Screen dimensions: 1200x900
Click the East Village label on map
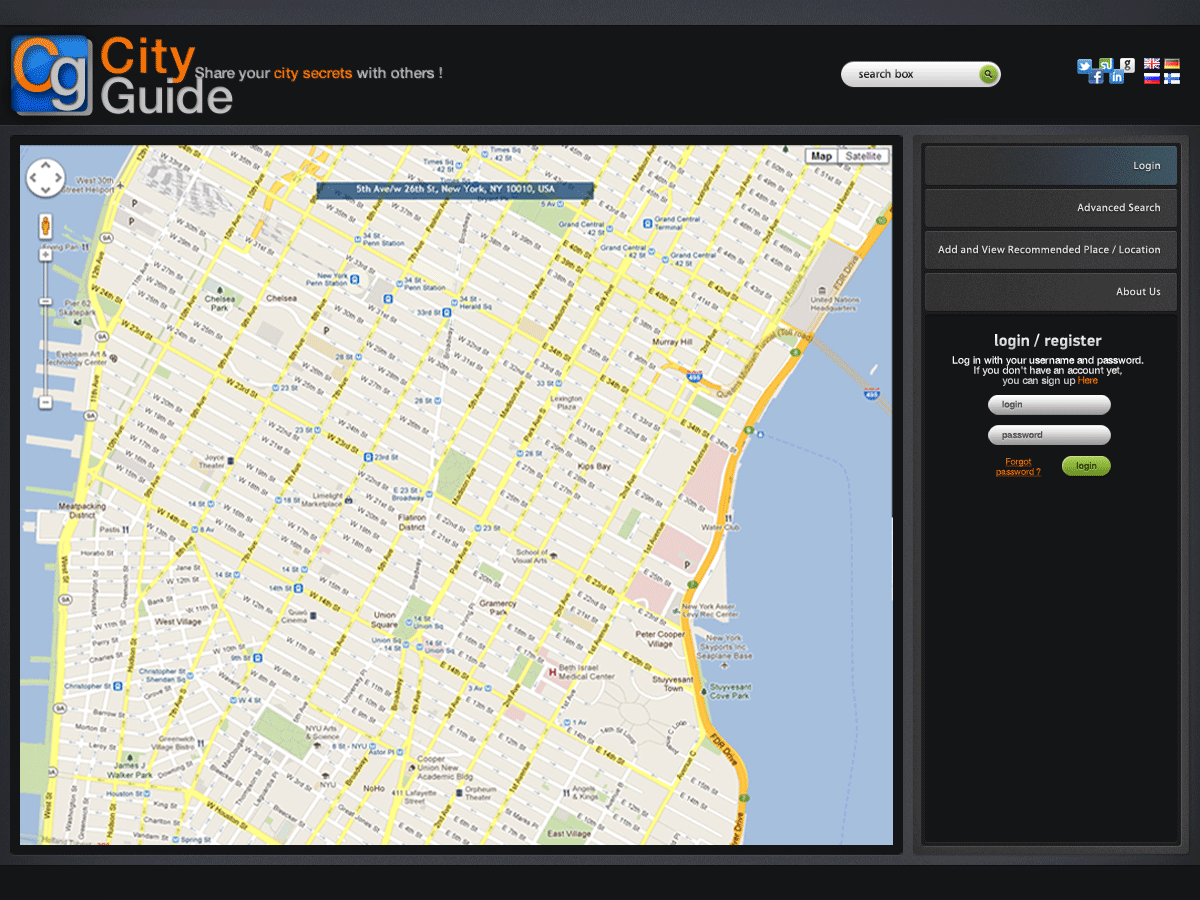point(567,833)
